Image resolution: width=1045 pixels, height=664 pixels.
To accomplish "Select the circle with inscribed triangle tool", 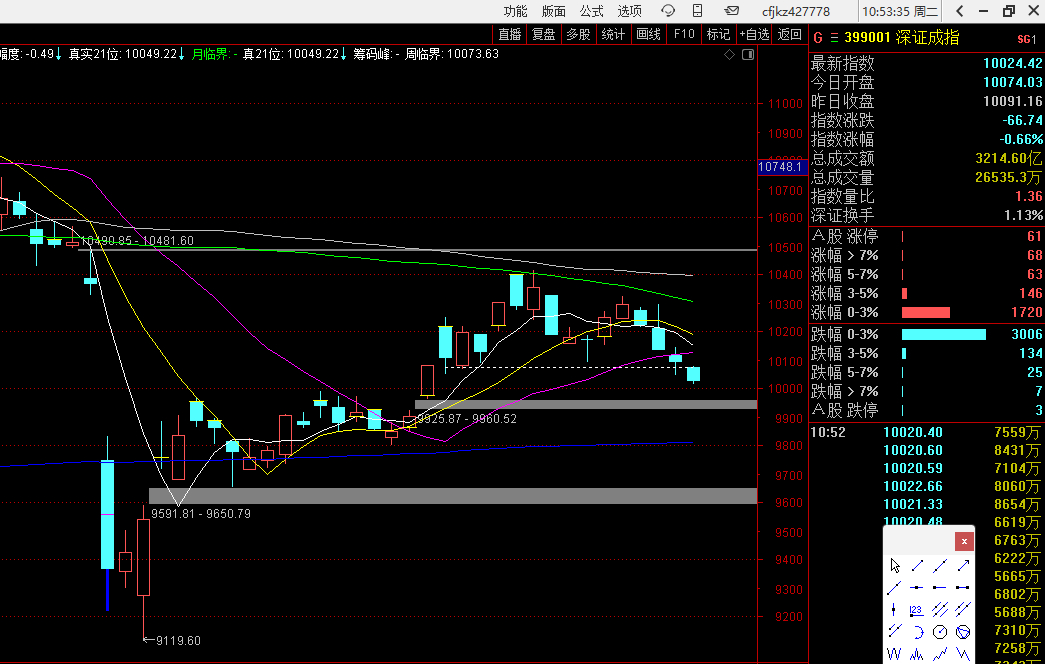I will click(963, 632).
